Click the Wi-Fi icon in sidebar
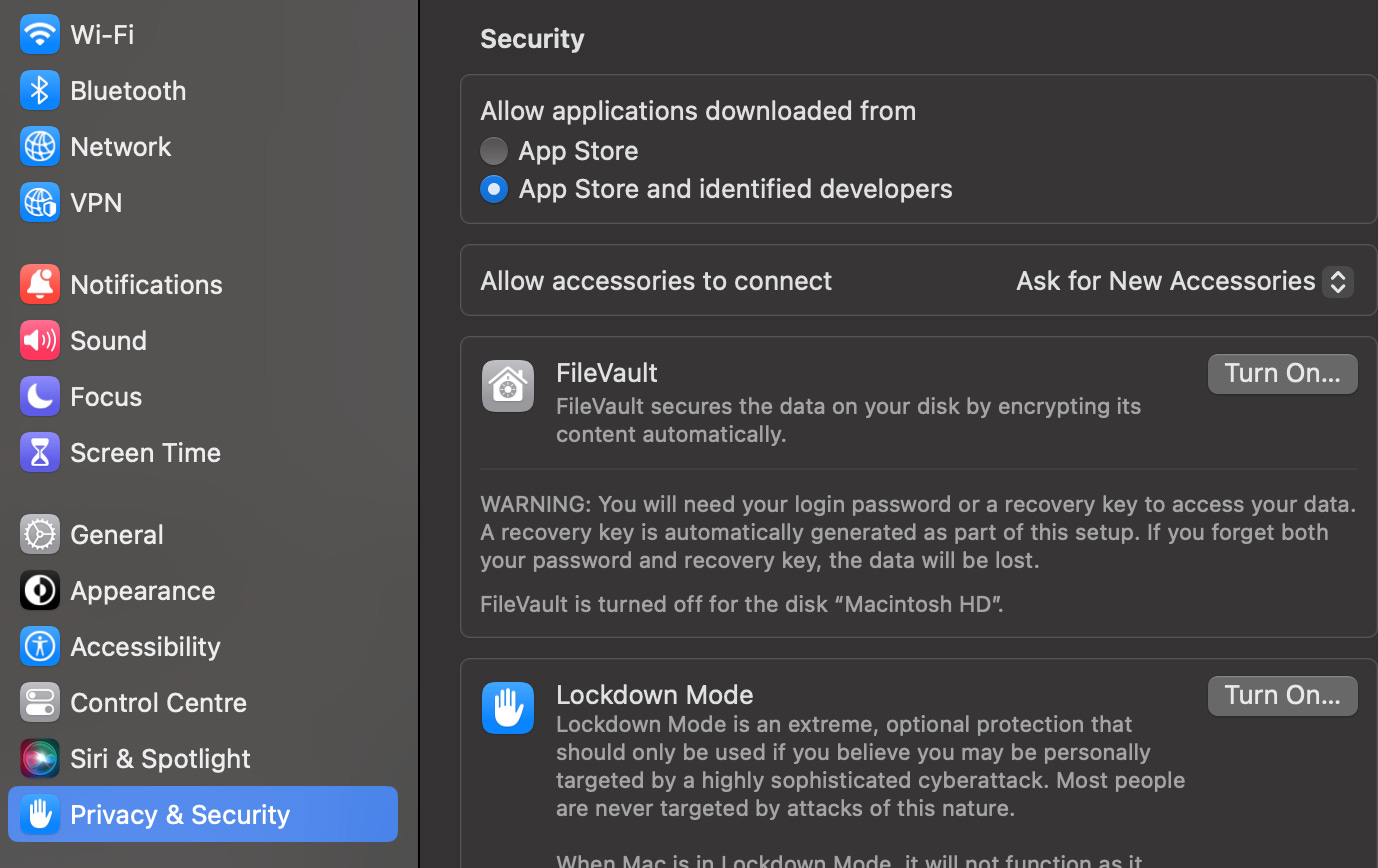Image resolution: width=1378 pixels, height=868 pixels. pos(39,34)
